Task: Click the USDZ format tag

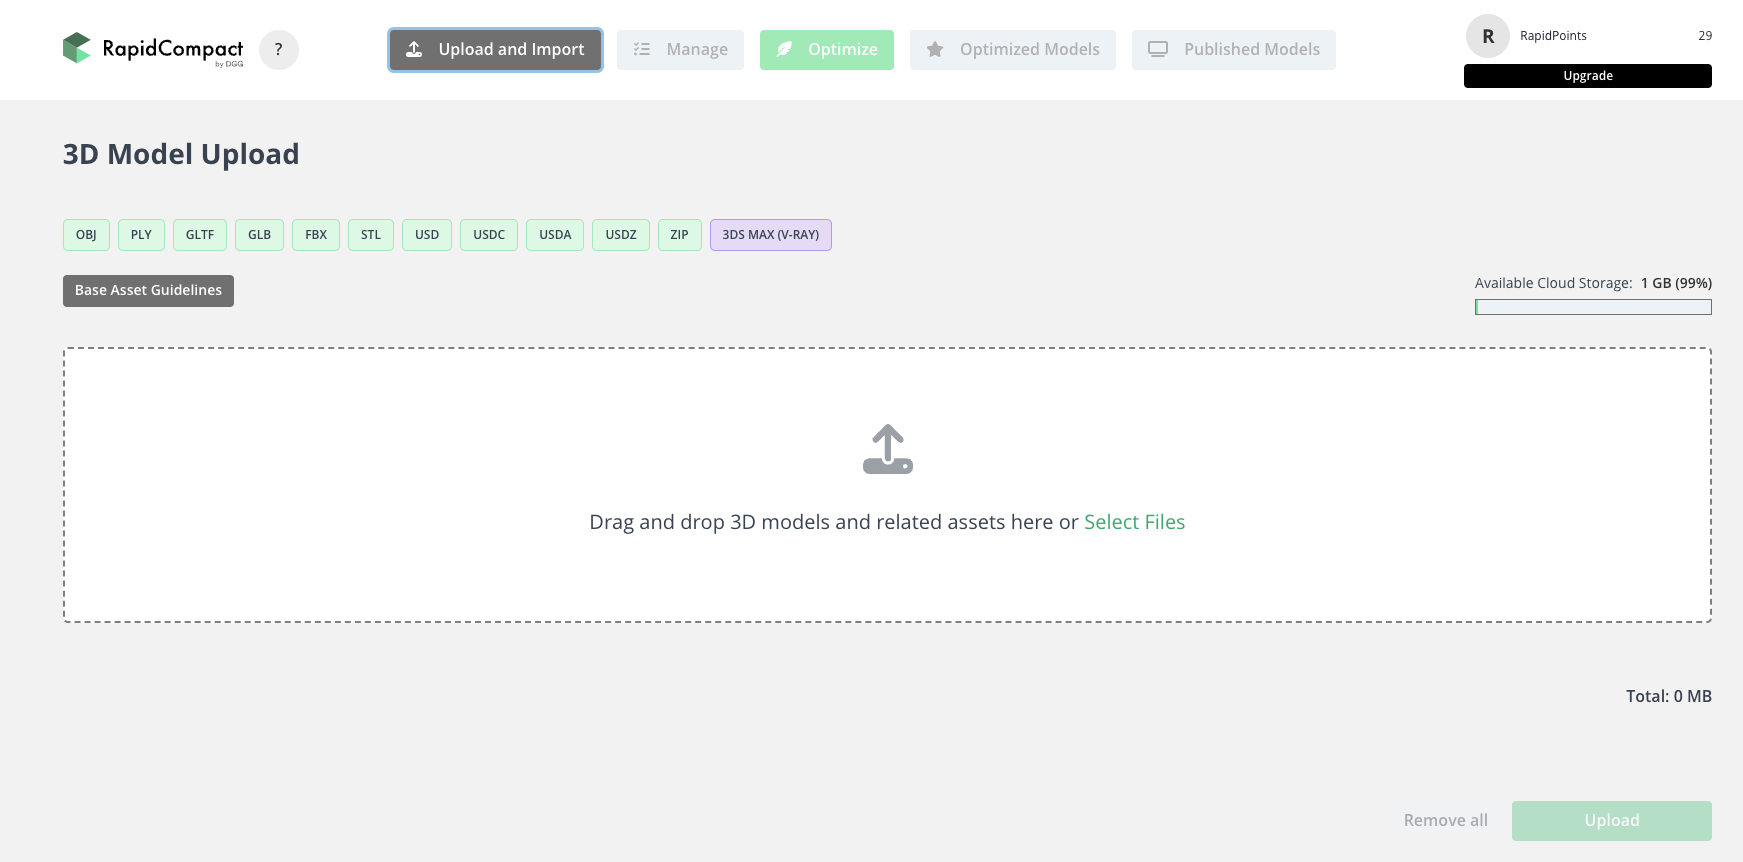Action: 620,235
